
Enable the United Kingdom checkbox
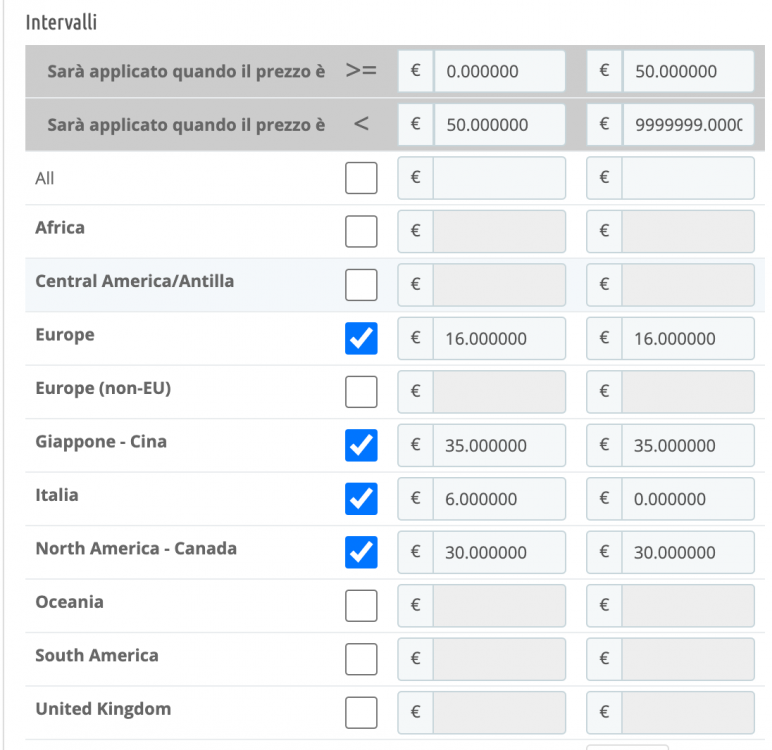361,713
